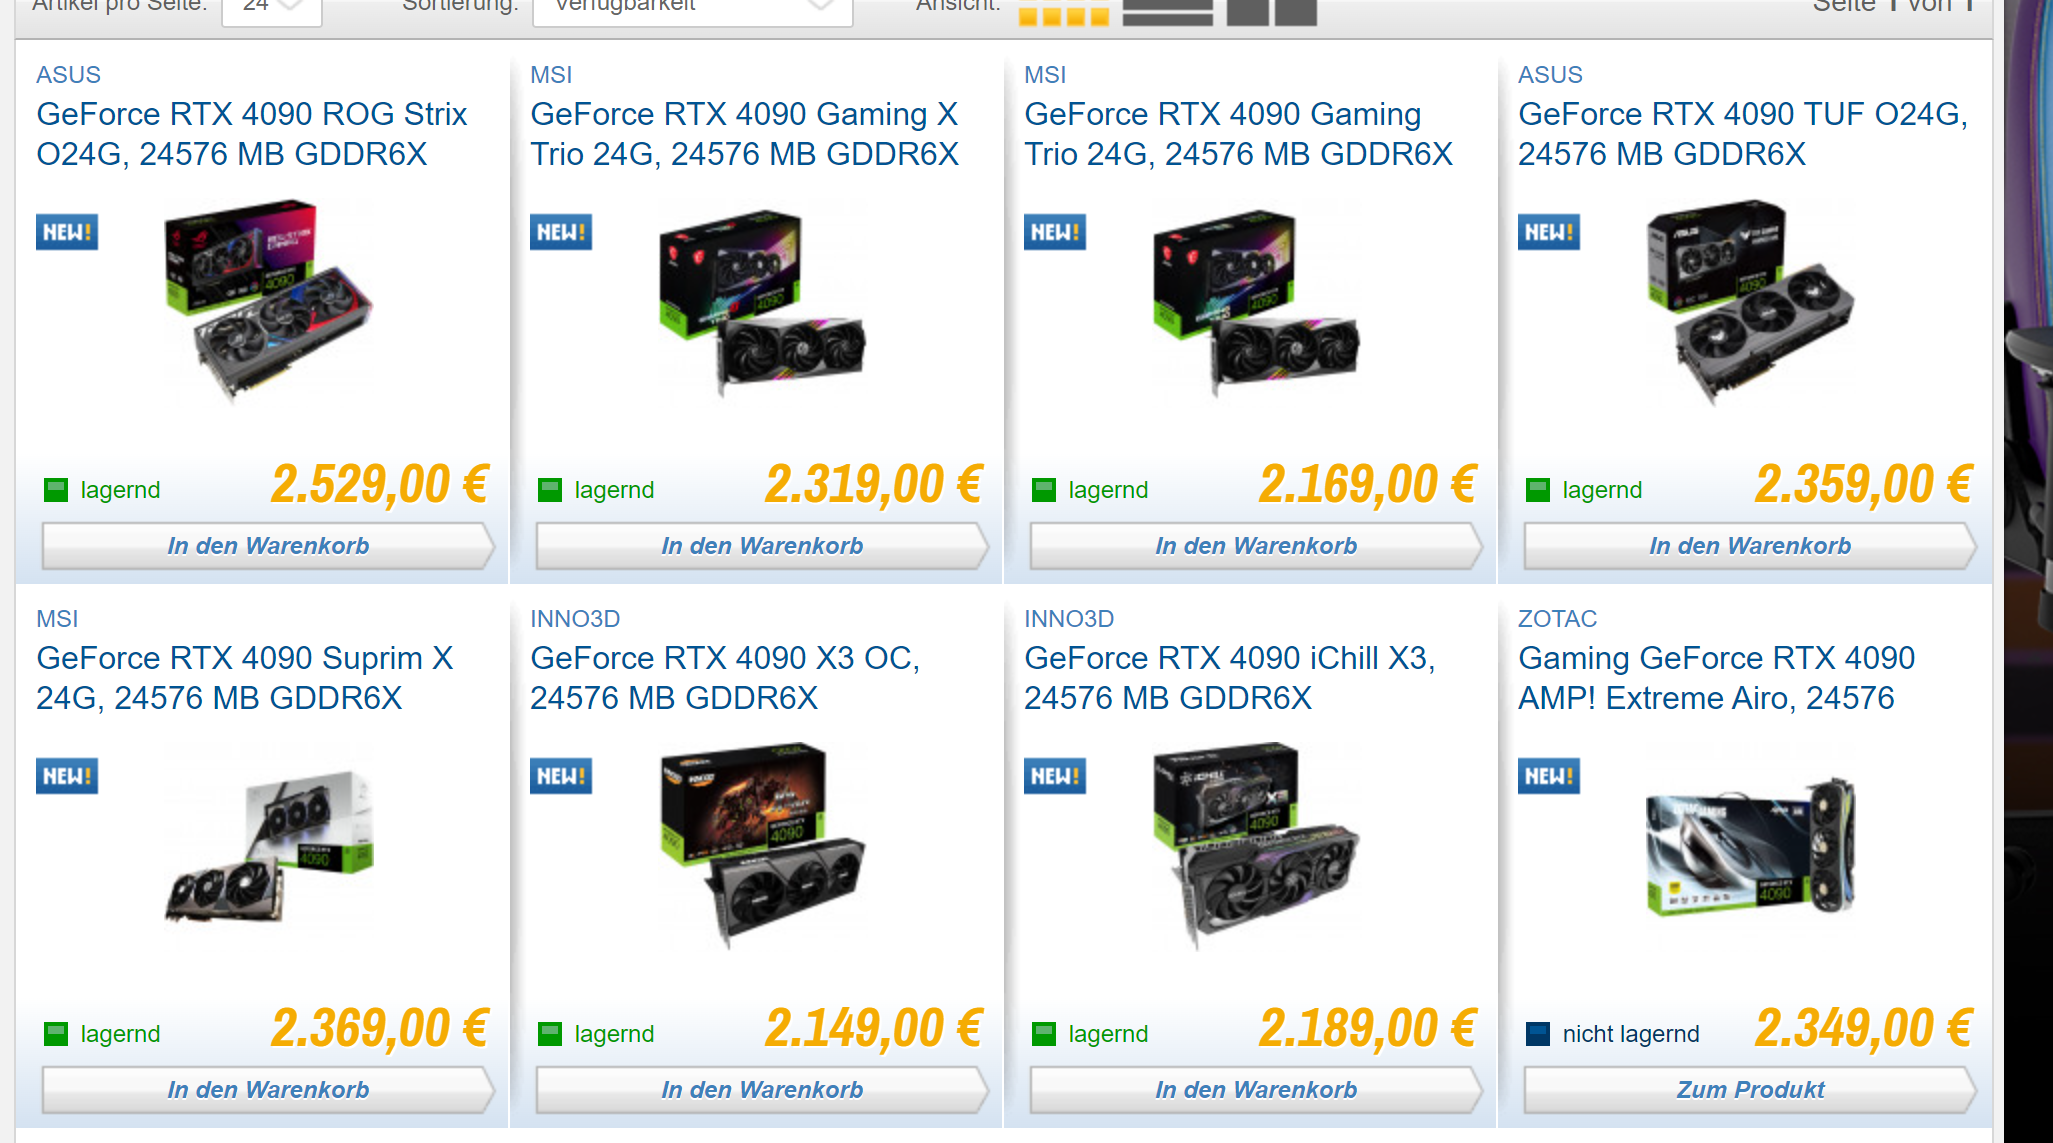The width and height of the screenshot is (2053, 1143).
Task: Switch to the list view icon
Action: pyautogui.click(x=1167, y=12)
